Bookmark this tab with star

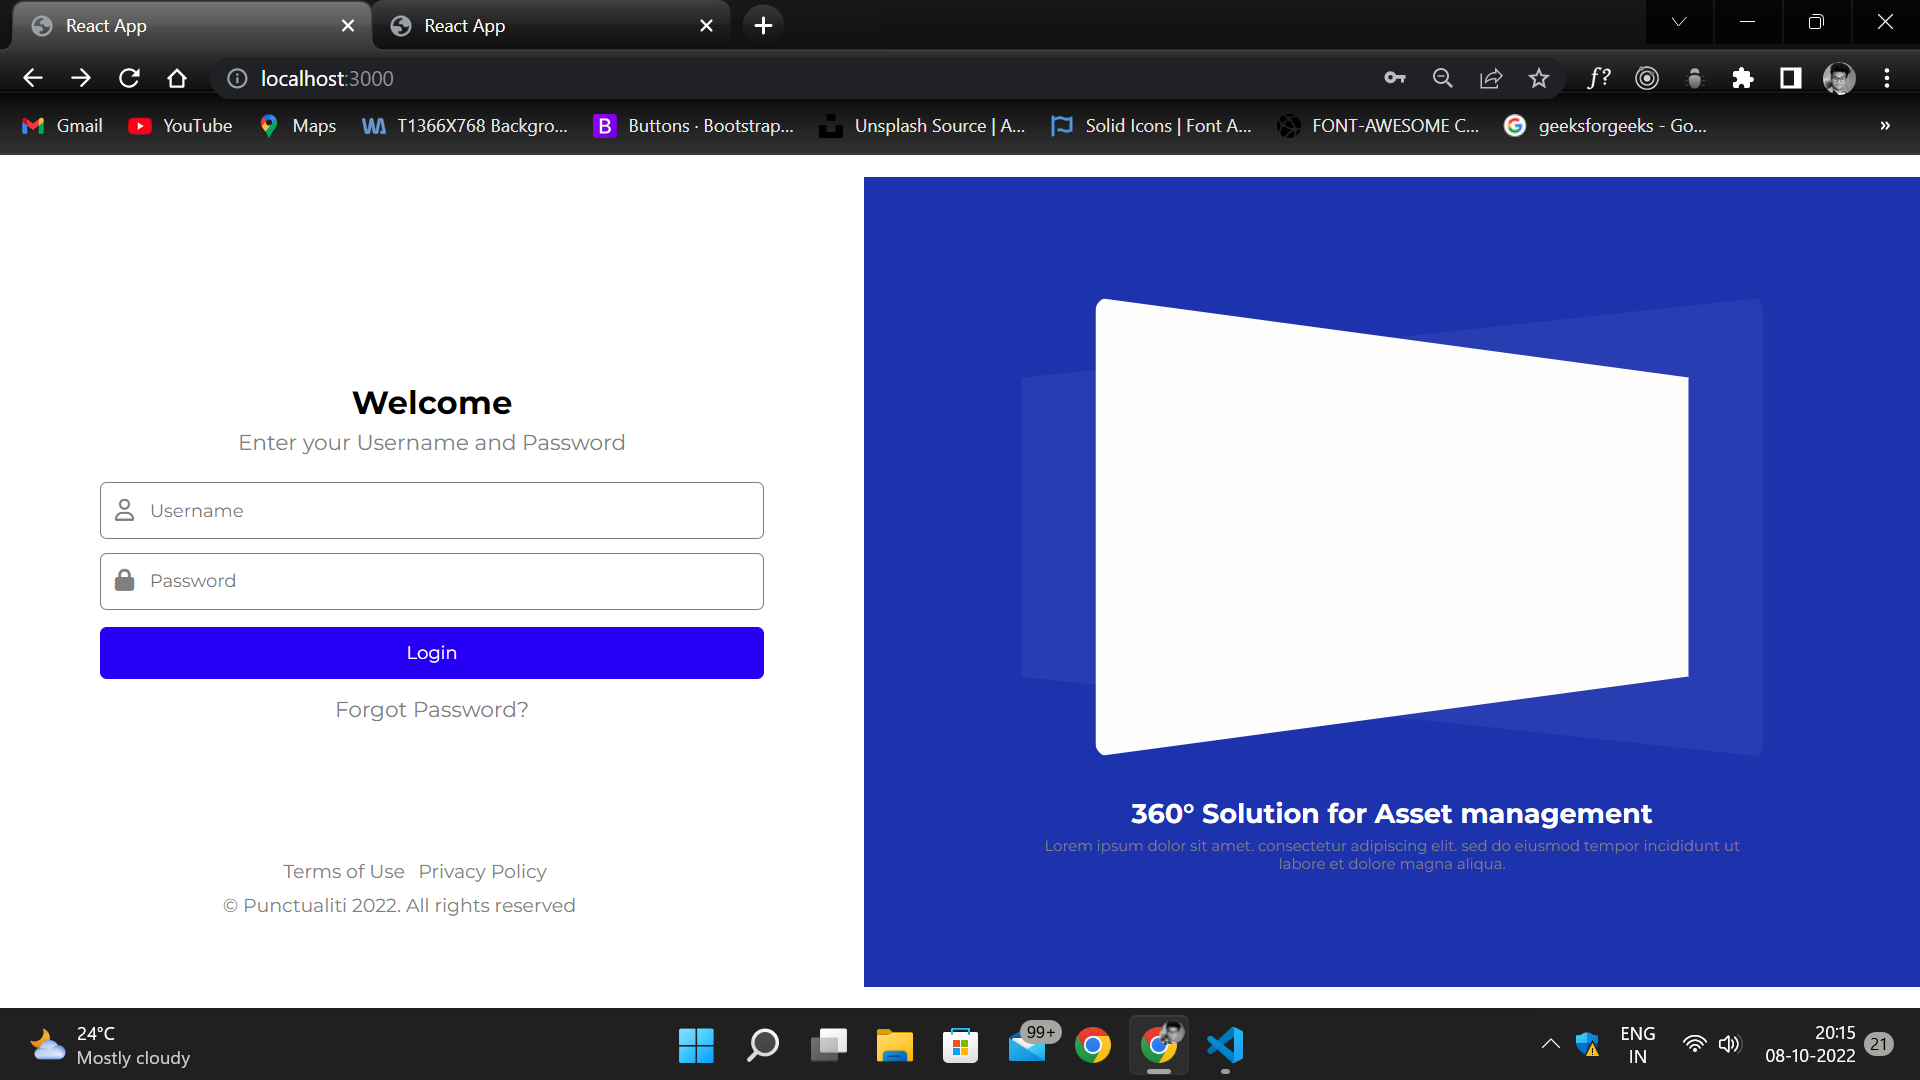click(1539, 78)
